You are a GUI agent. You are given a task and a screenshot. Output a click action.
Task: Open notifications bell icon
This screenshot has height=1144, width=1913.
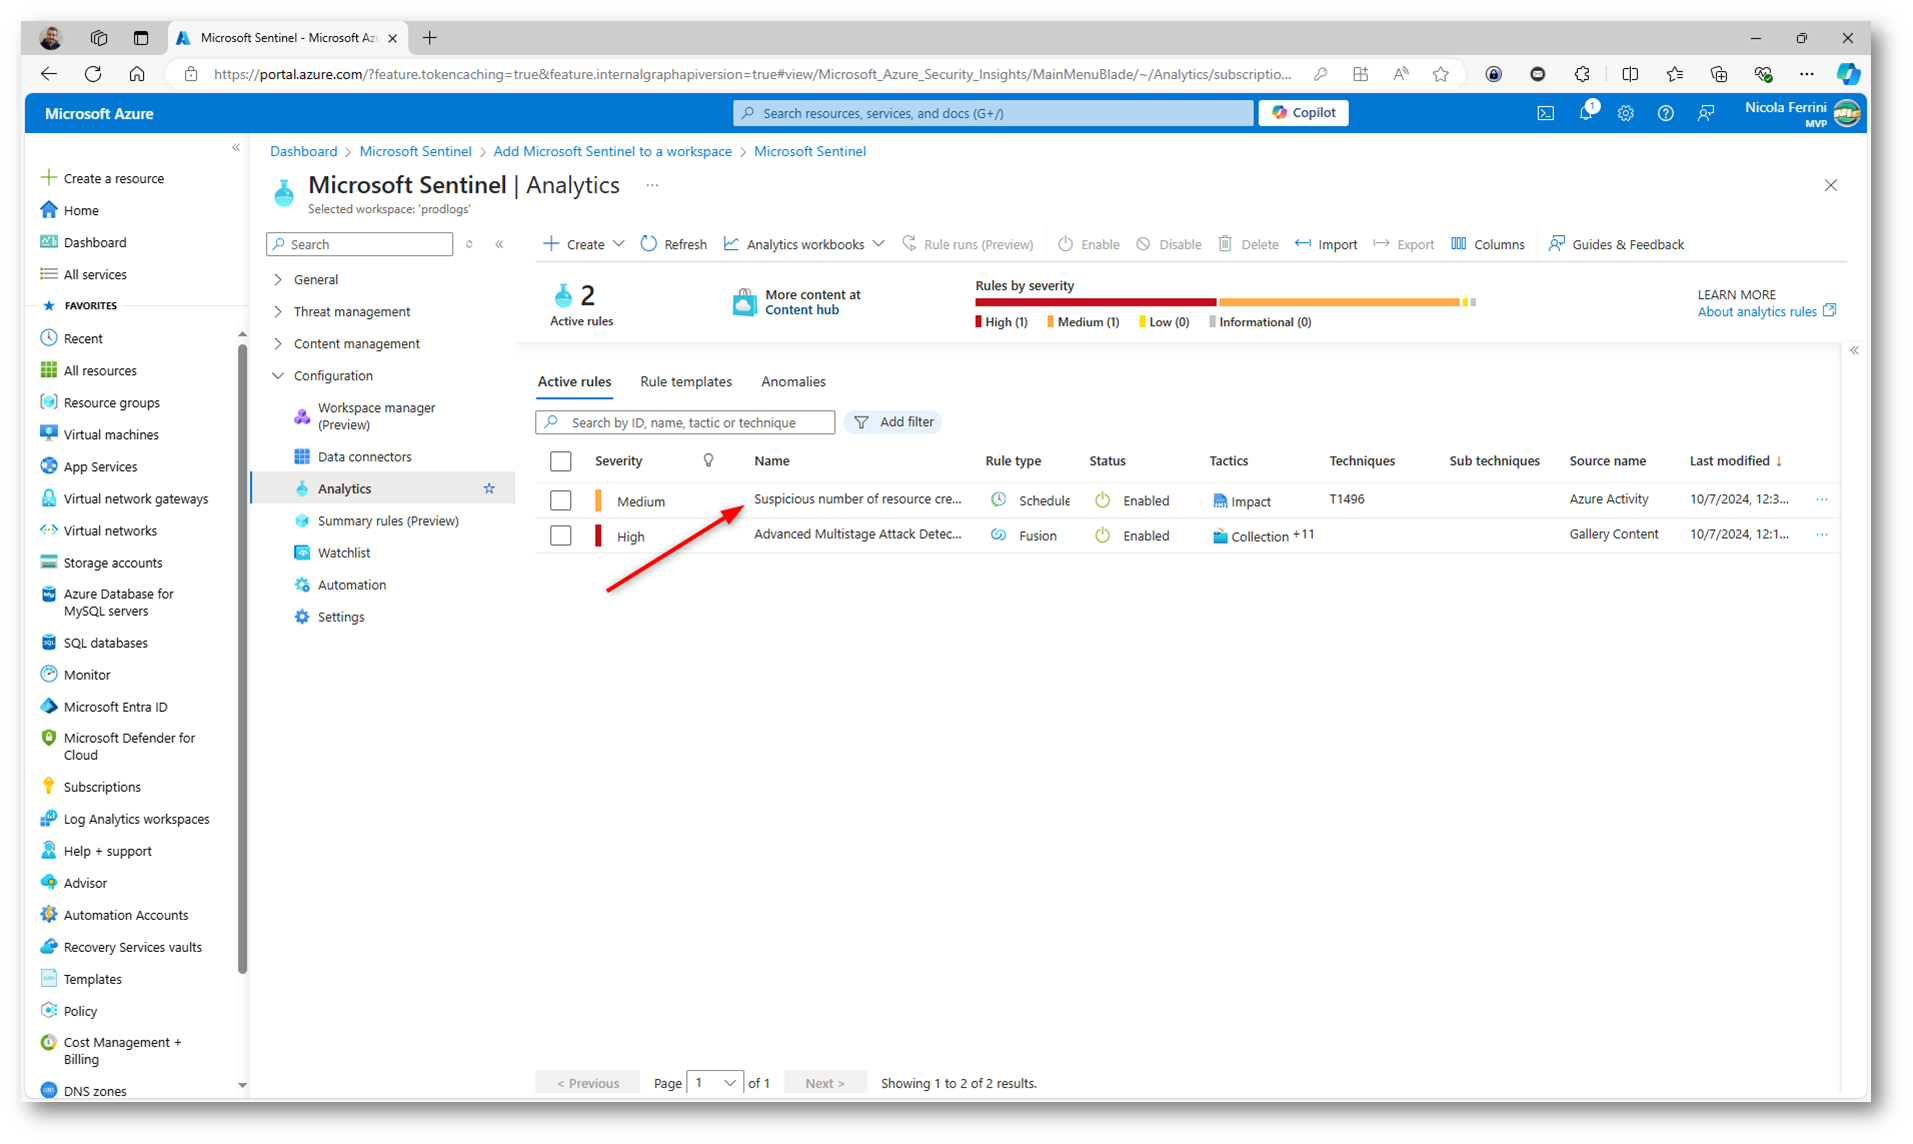coord(1586,113)
